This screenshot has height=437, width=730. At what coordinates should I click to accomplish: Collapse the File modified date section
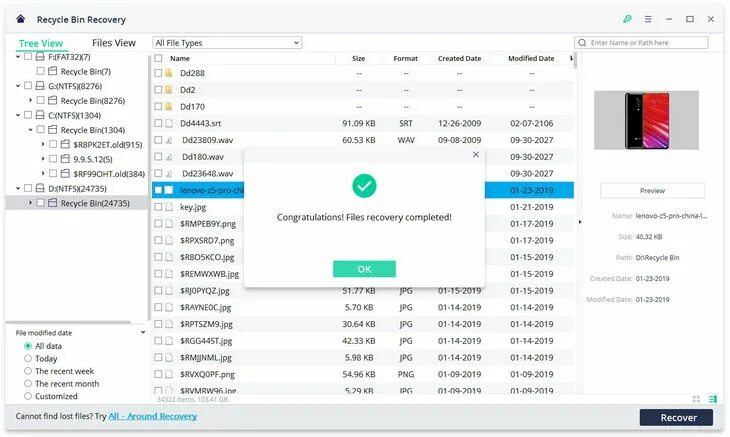(143, 332)
